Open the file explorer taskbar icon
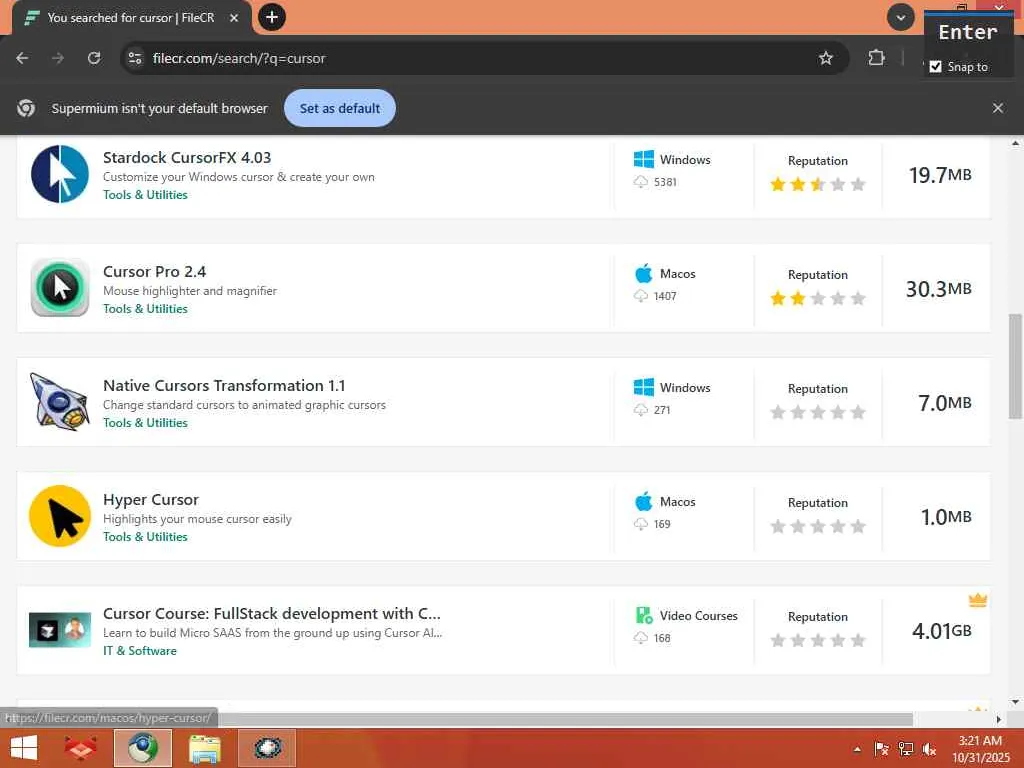Screen dimensions: 1024x768 [x=204, y=748]
